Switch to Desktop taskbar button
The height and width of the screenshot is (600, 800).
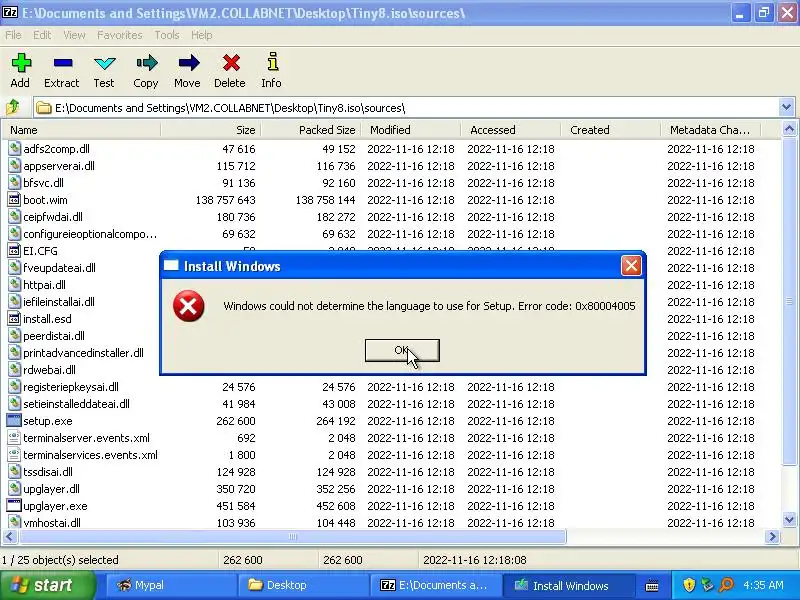coord(303,585)
